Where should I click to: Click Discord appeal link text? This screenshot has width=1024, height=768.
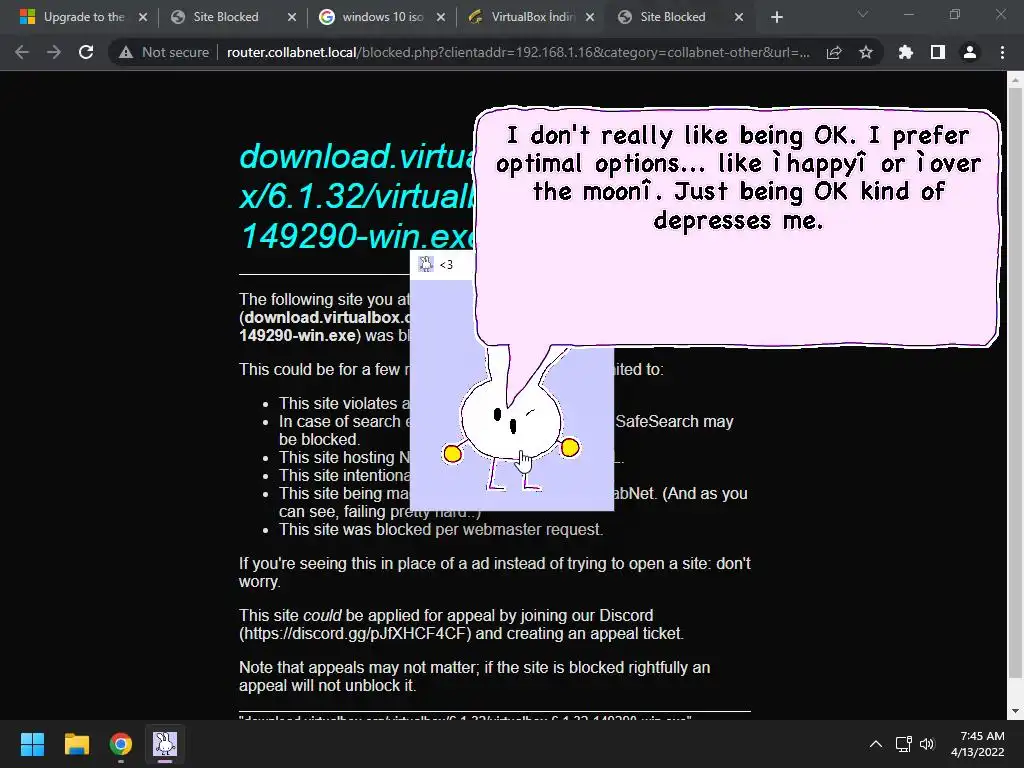[x=355, y=633]
